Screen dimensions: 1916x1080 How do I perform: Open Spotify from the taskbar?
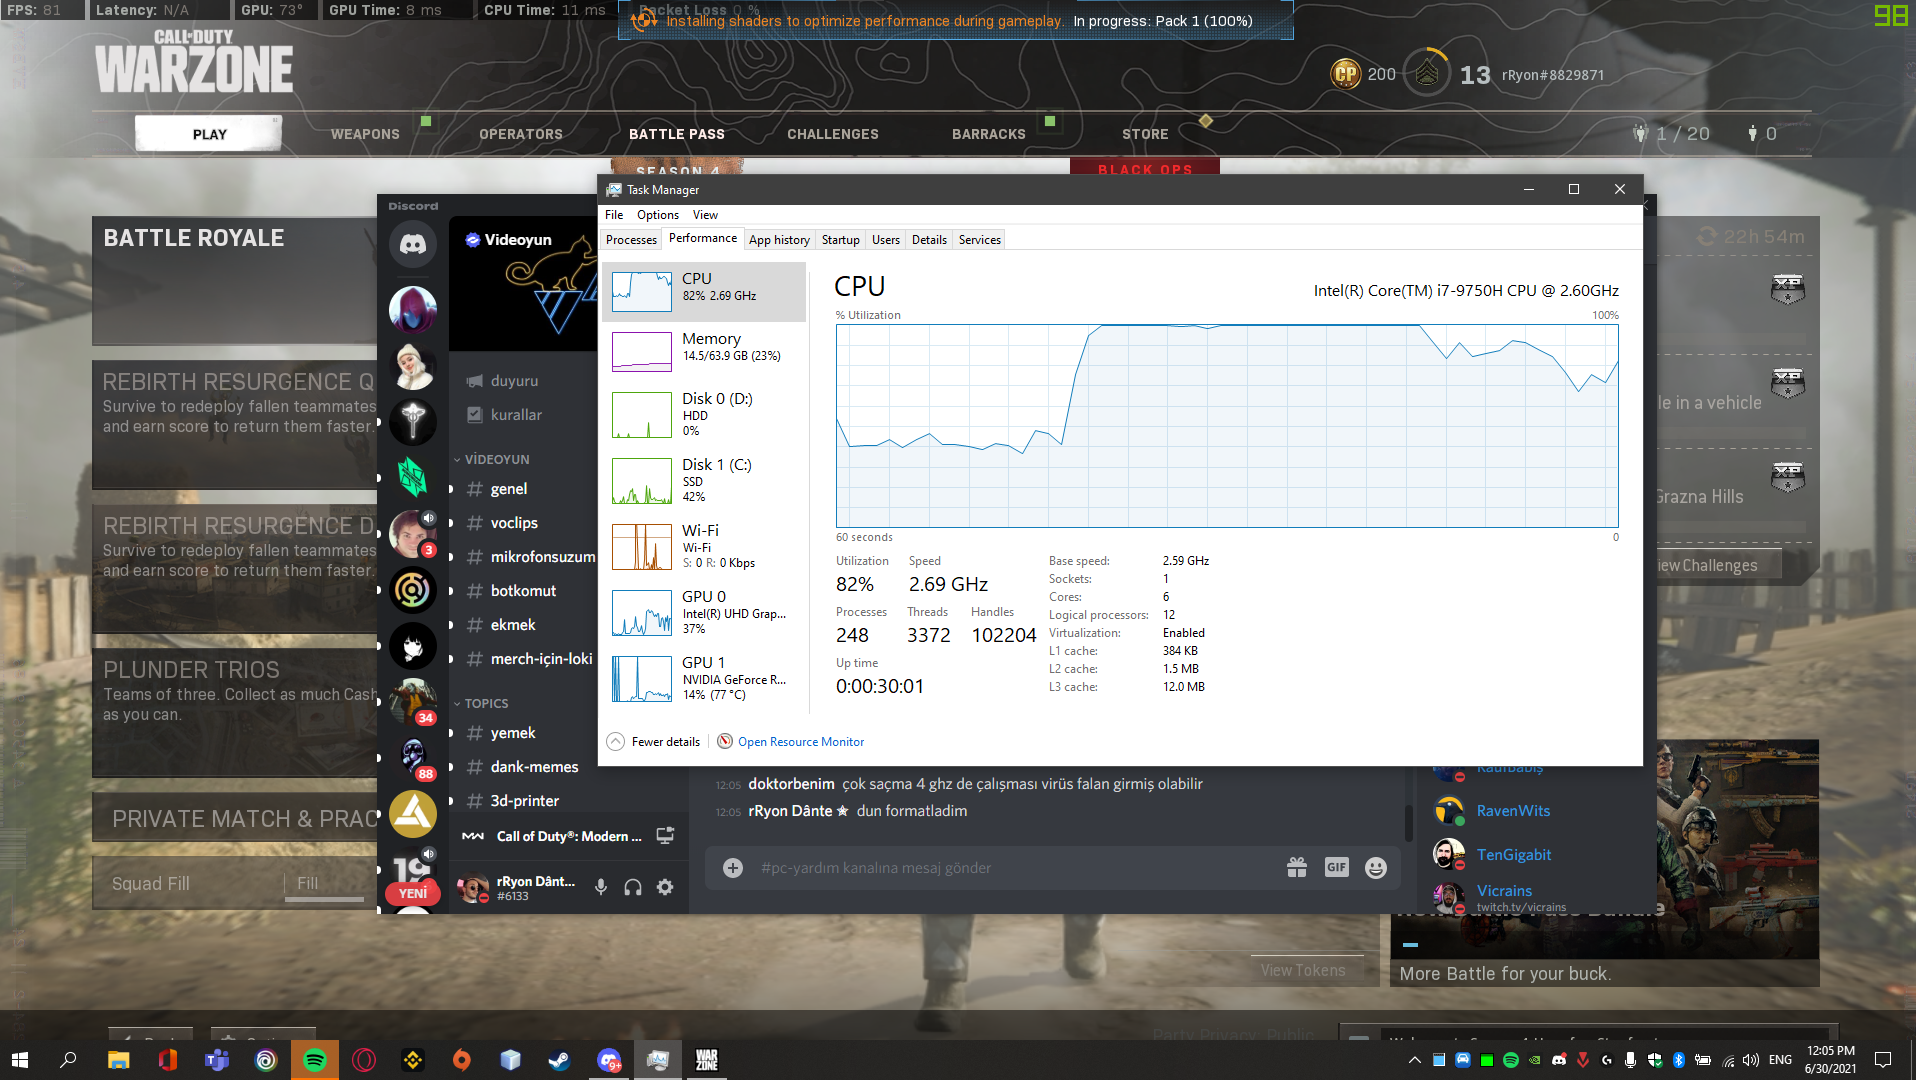314,1060
